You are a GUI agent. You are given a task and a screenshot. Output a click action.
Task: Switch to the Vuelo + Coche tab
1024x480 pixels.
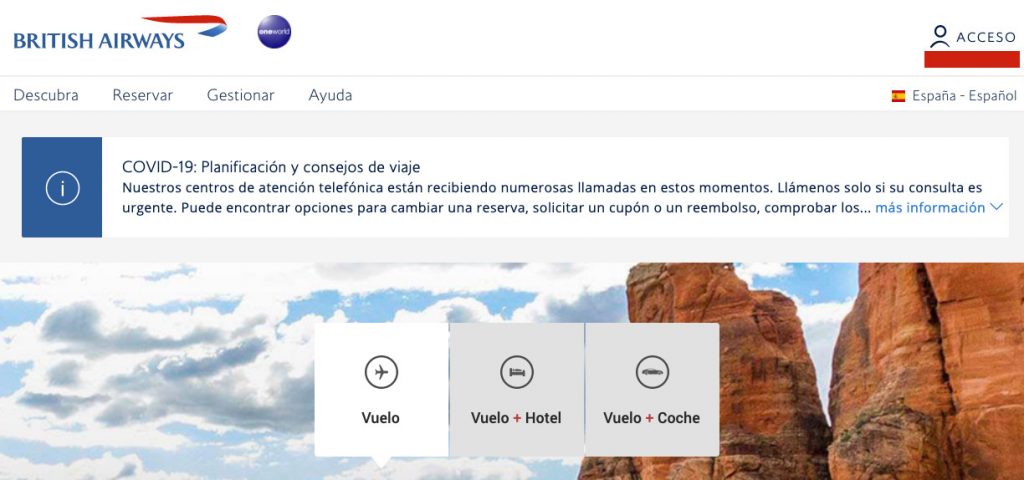coord(652,390)
